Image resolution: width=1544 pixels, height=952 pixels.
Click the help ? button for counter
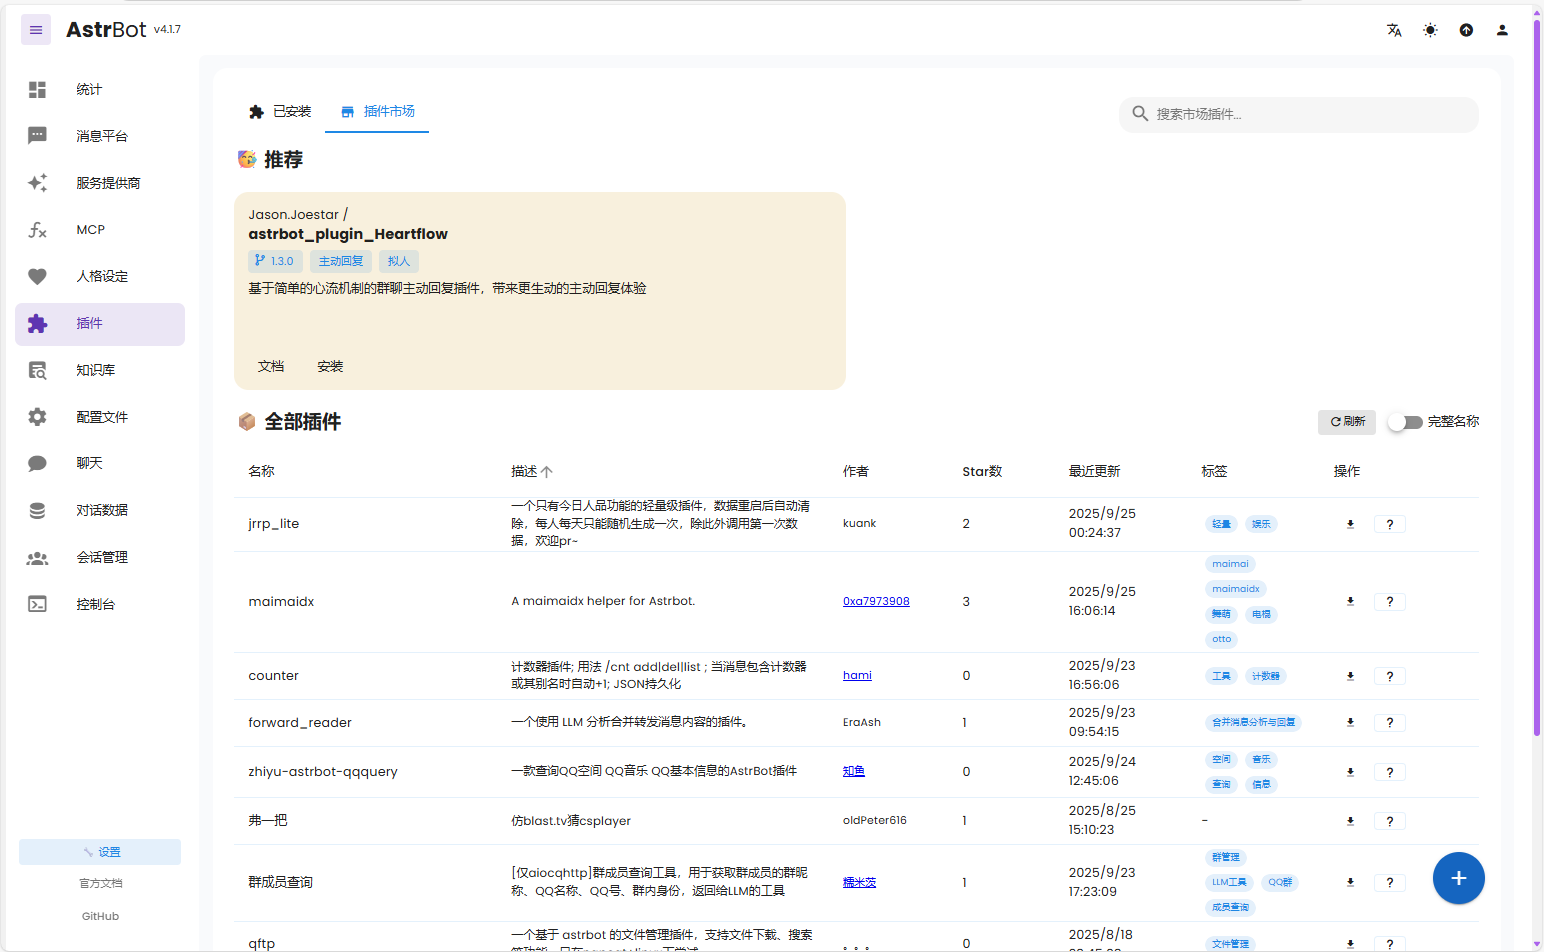1390,676
